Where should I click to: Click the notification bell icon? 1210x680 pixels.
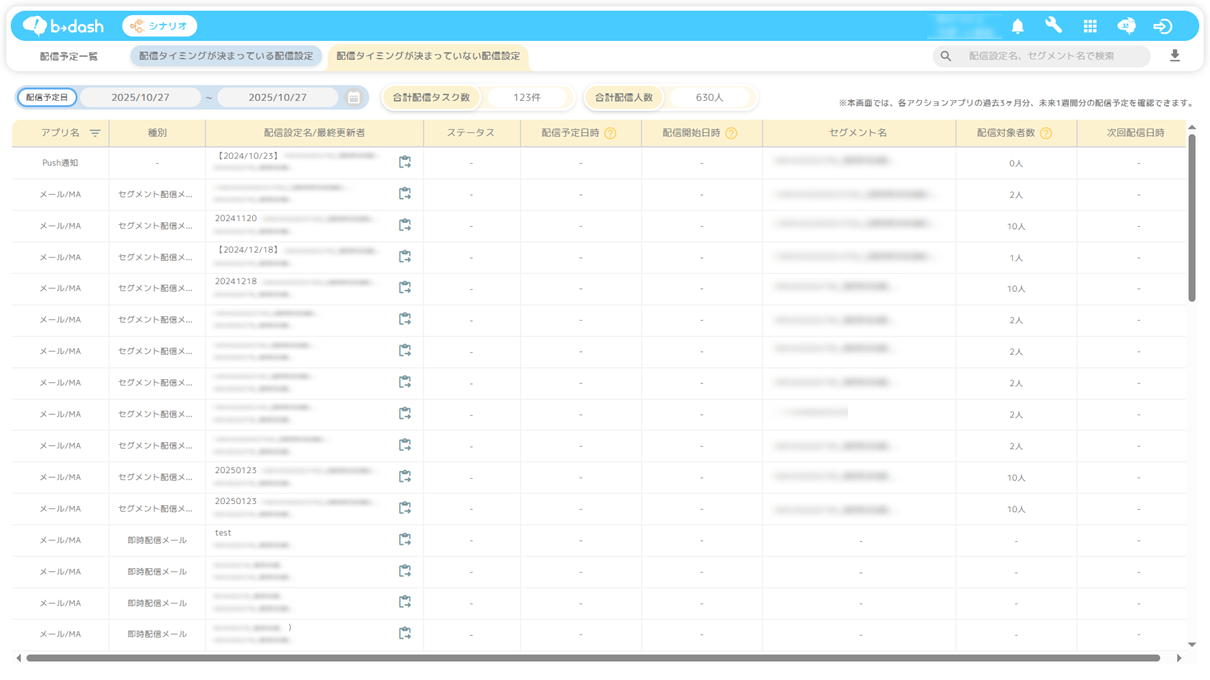coord(1018,26)
